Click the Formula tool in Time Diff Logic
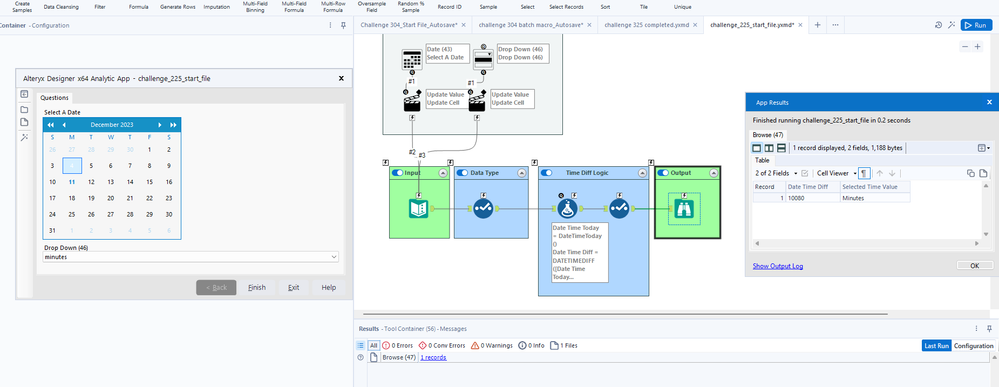The height and width of the screenshot is (387, 999). click(567, 208)
